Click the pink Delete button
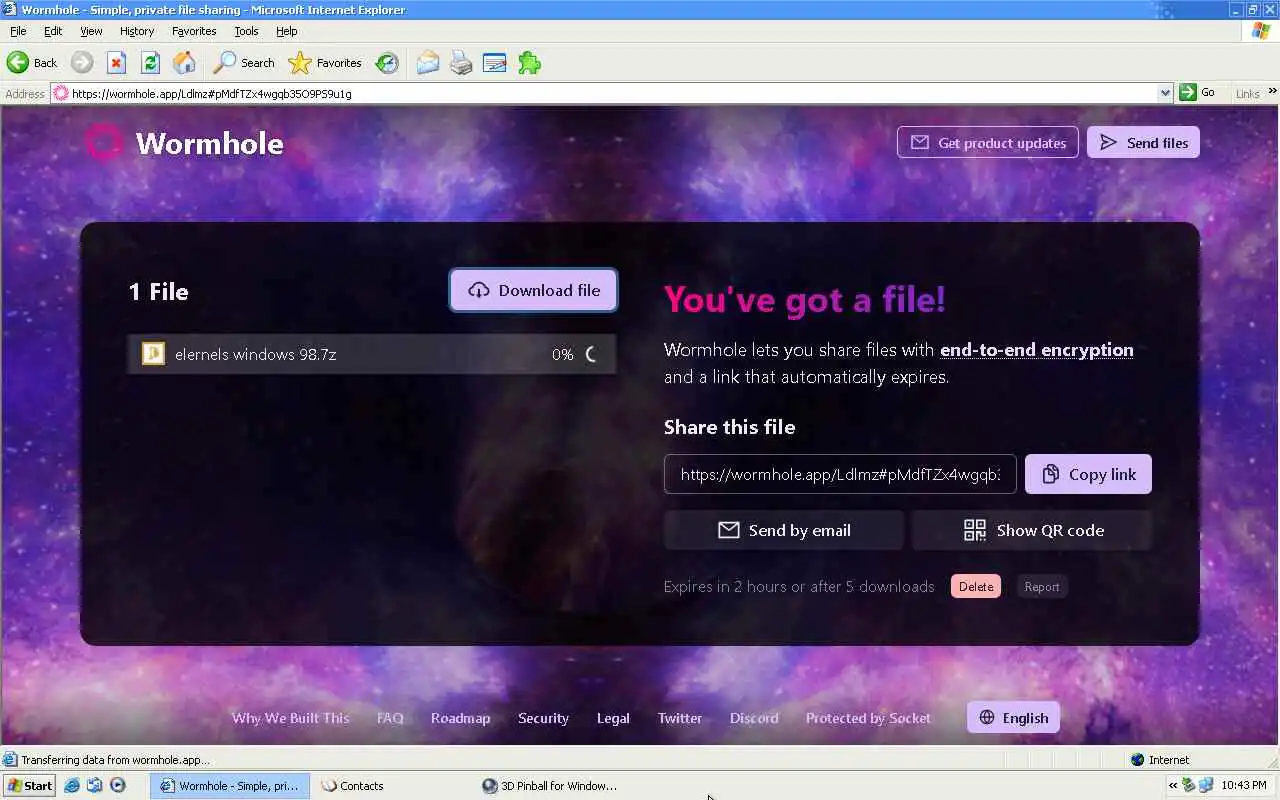Image resolution: width=1280 pixels, height=800 pixels. (x=976, y=587)
